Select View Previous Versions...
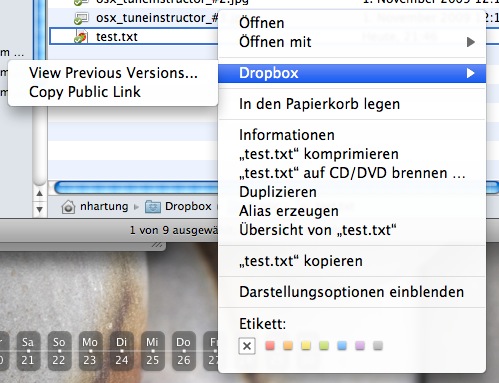 113,73
